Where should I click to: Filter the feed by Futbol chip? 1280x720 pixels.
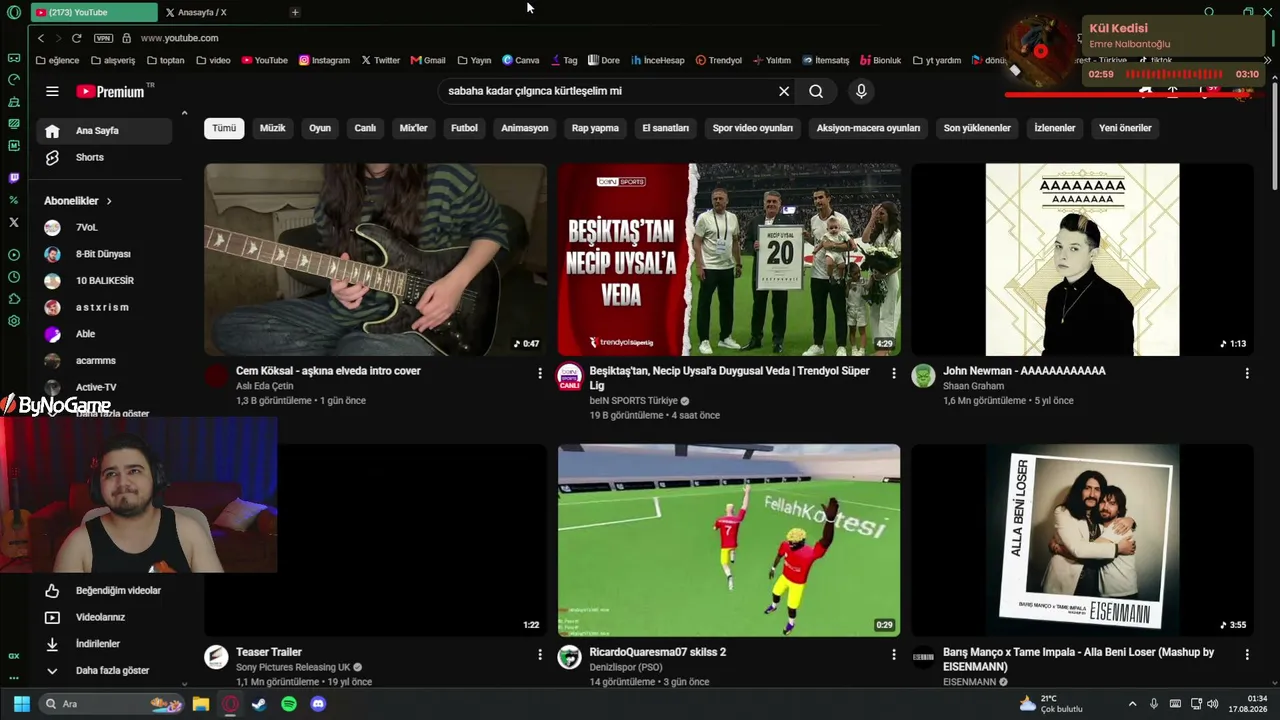464,128
